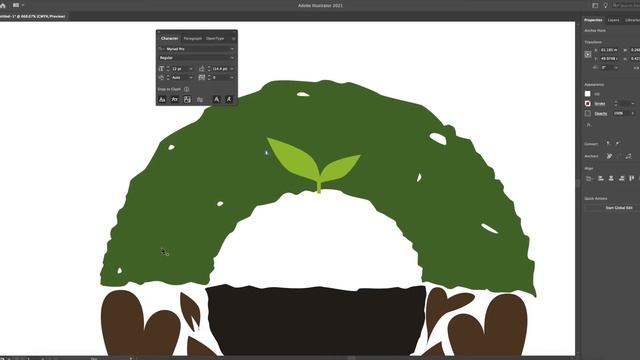Click the connect endpoints anchor icon
Screen dimensions: 640x360
(x=629, y=156)
